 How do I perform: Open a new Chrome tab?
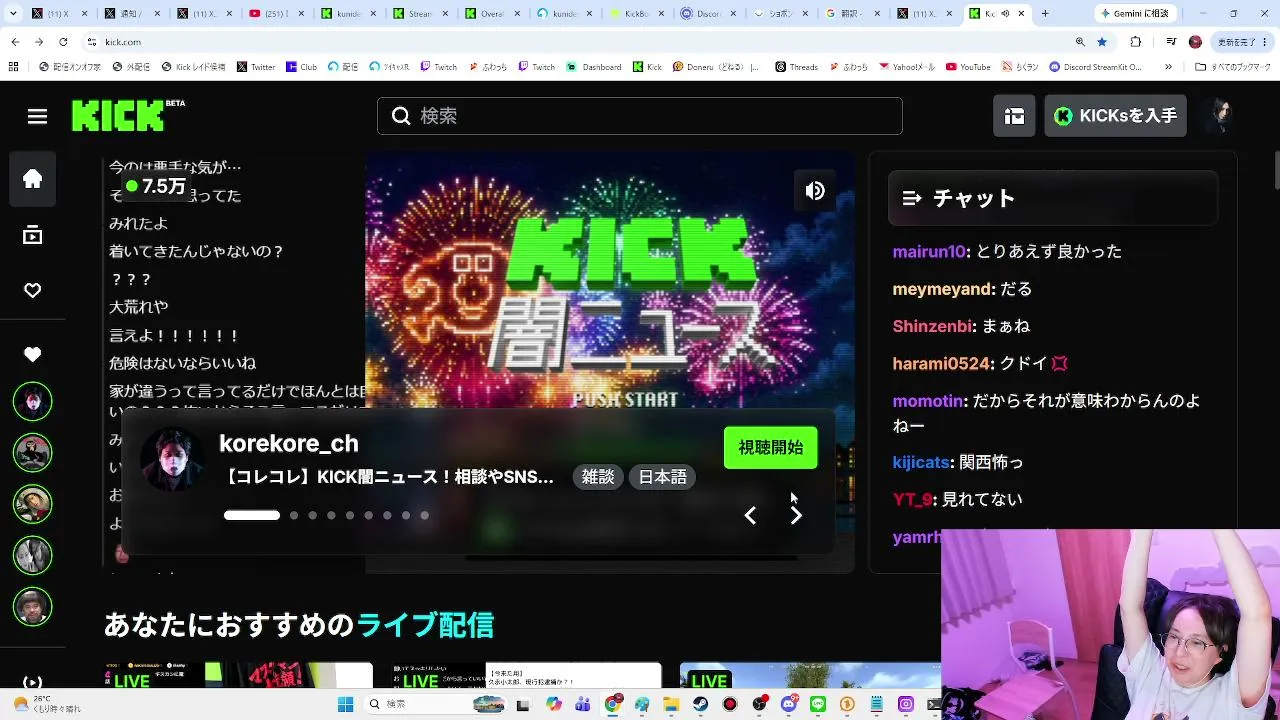[1045, 14]
